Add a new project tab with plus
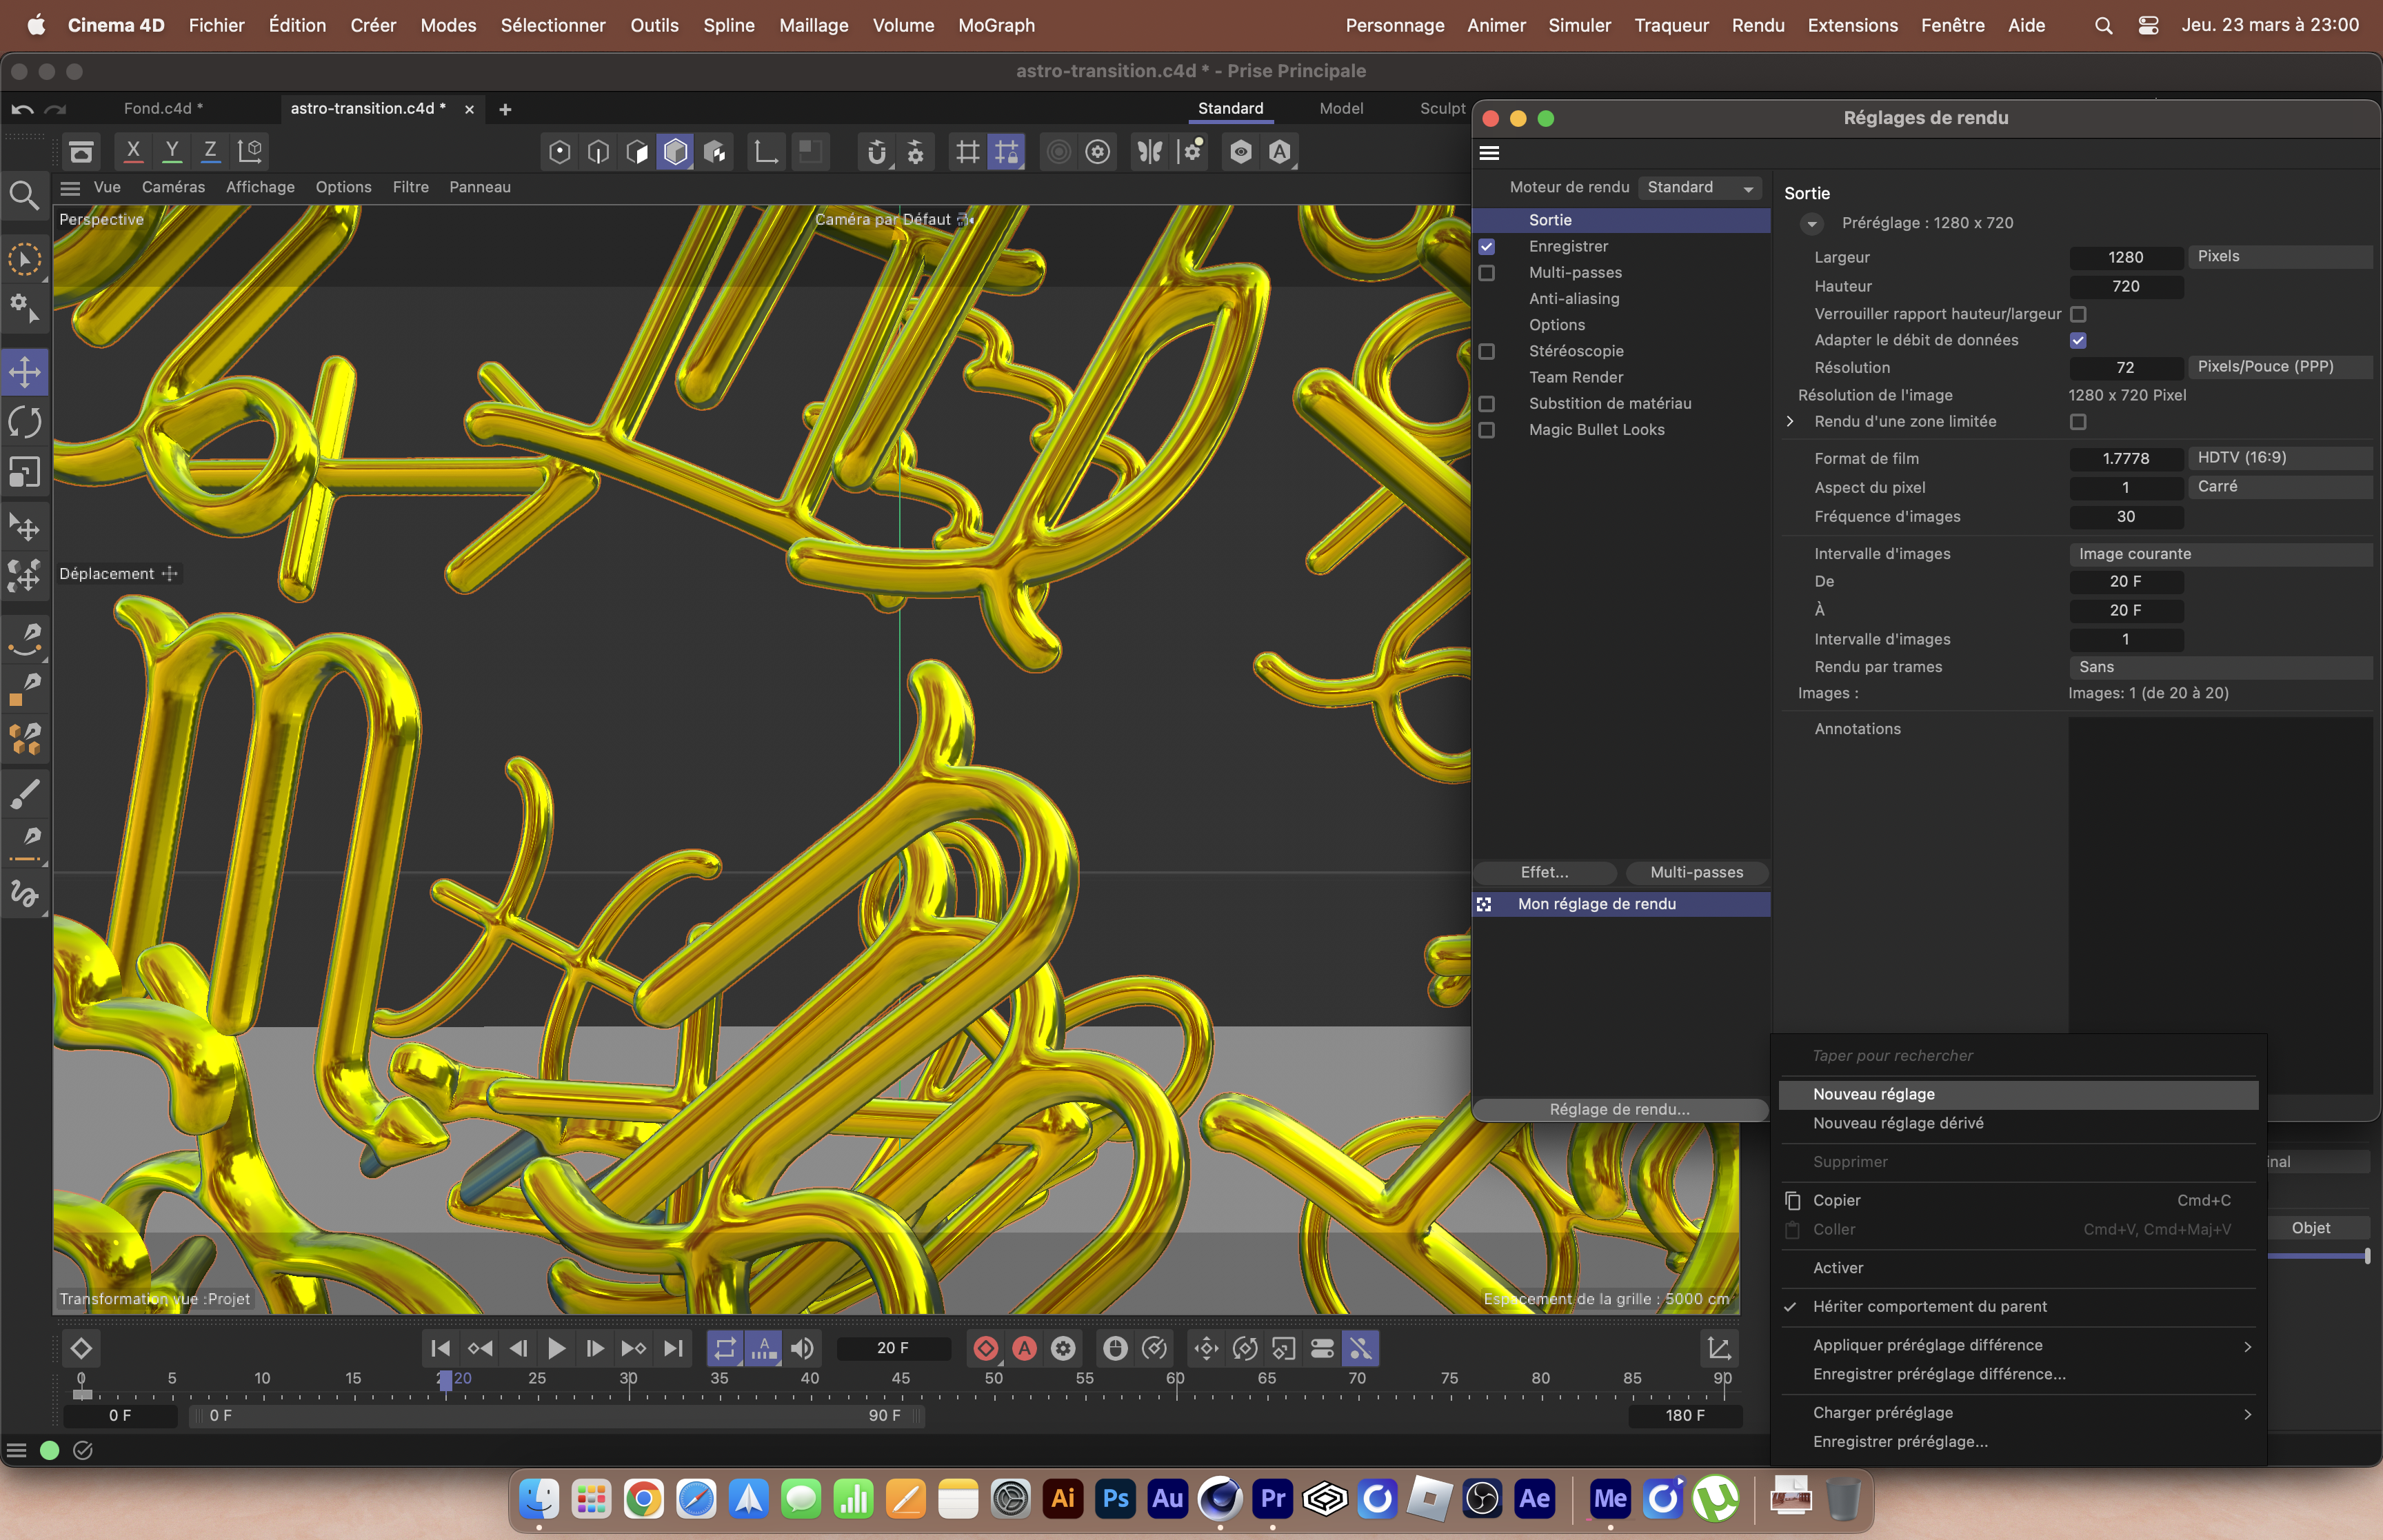 [505, 109]
